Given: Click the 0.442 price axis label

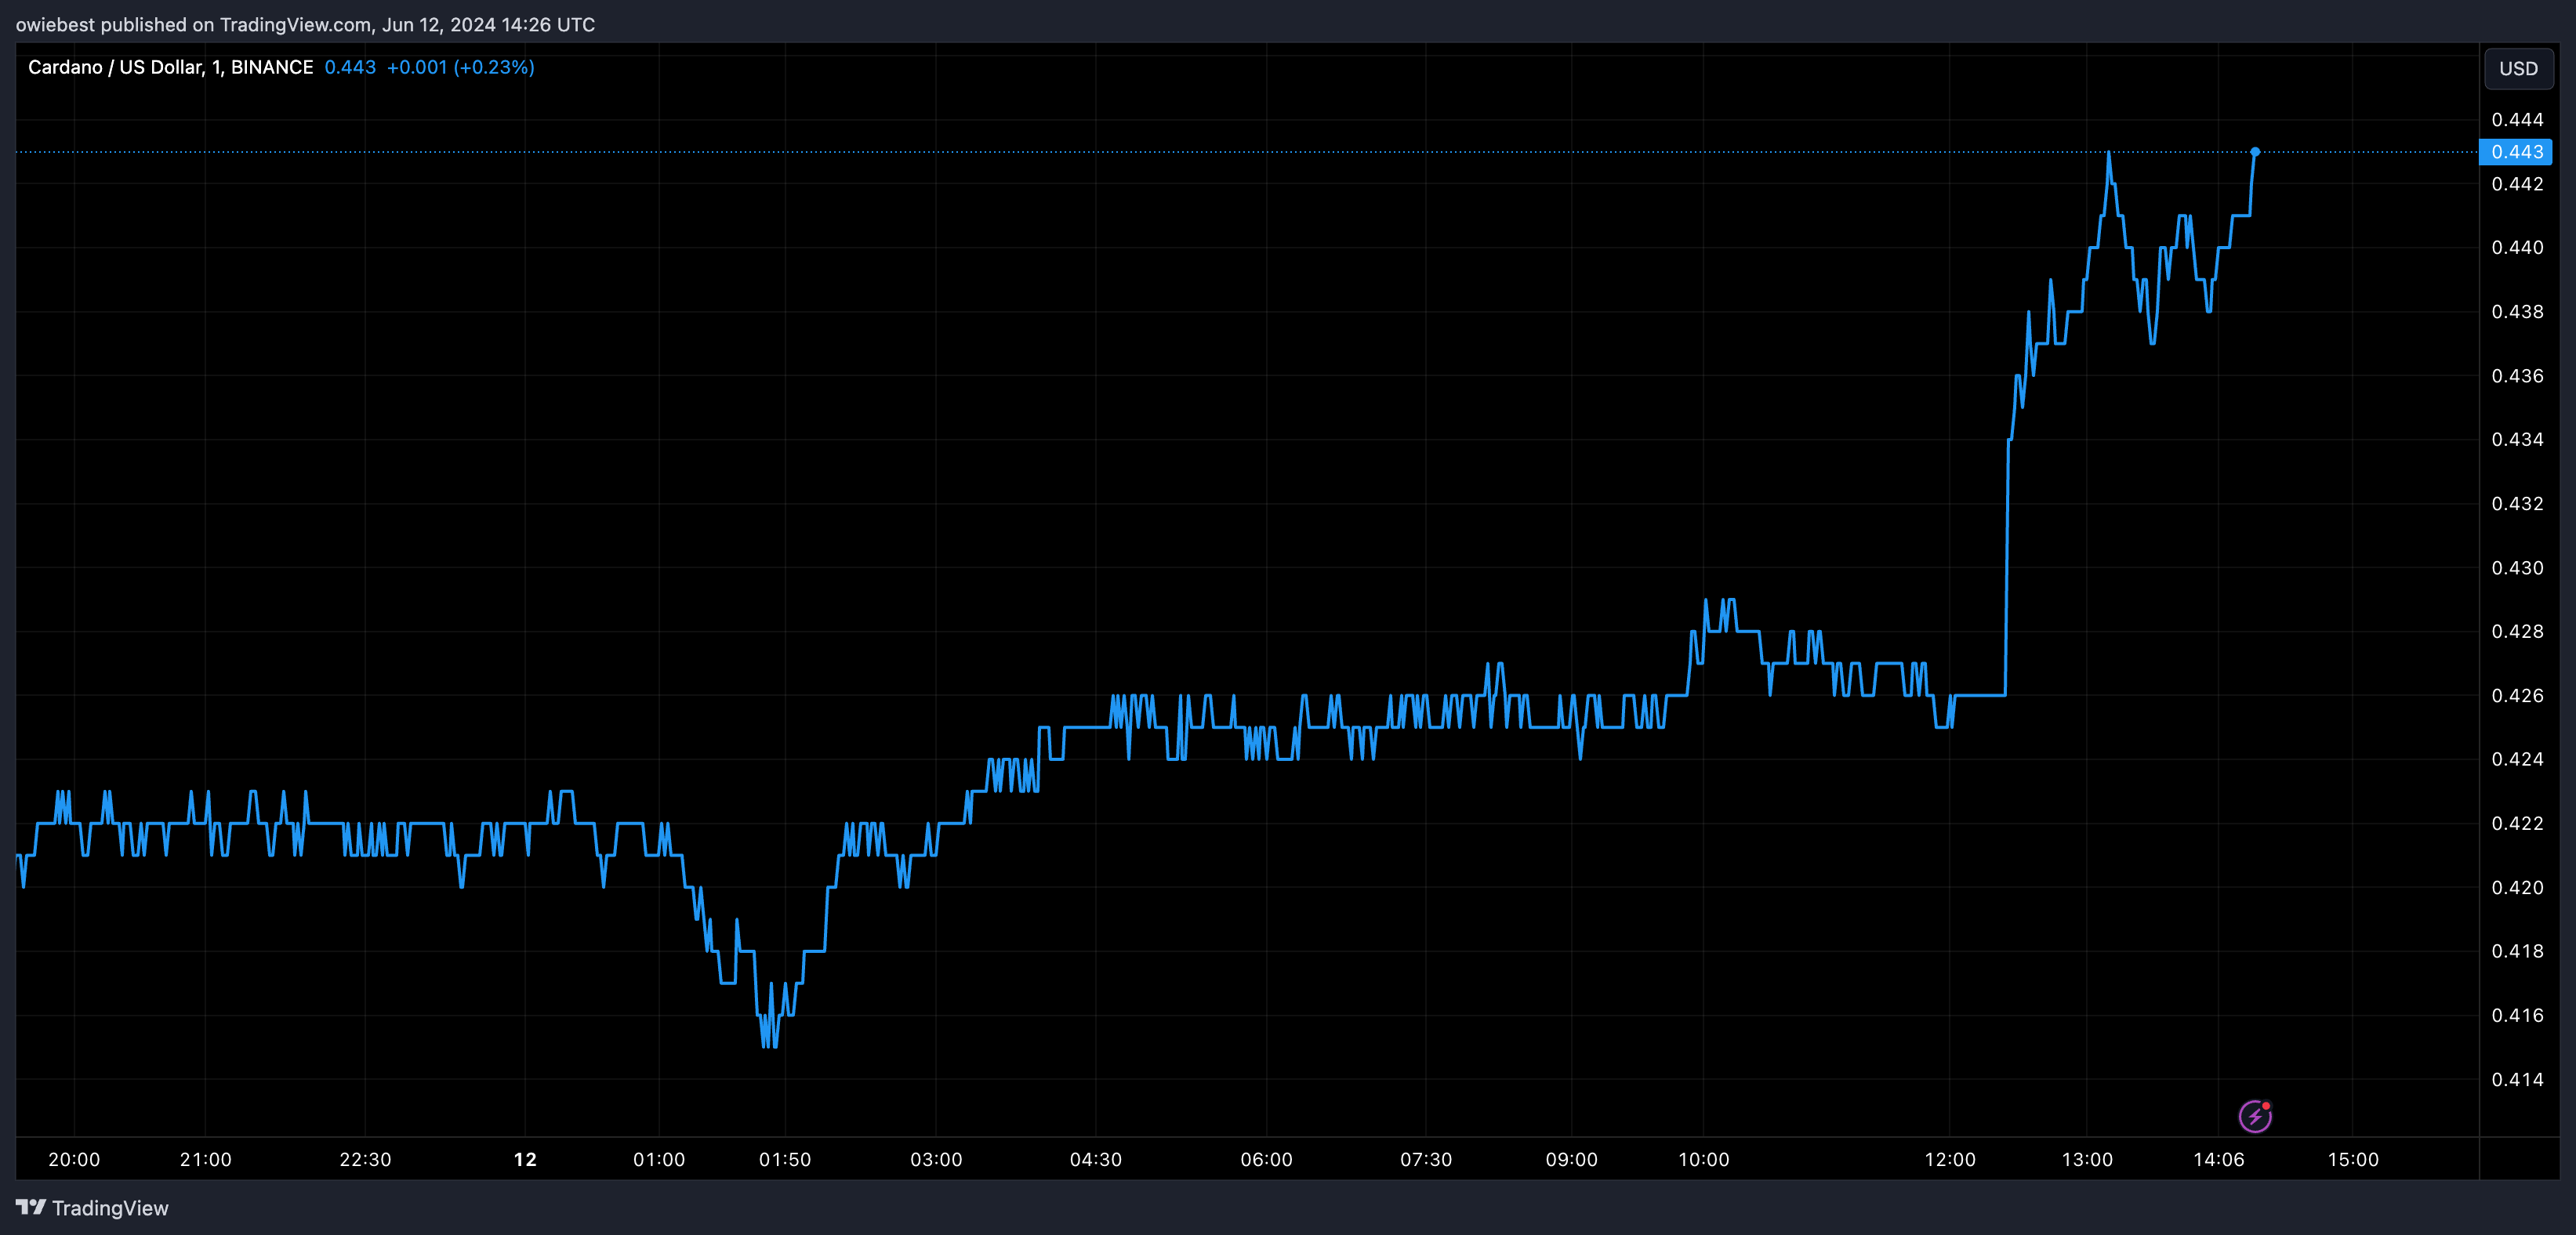Looking at the screenshot, I should [2517, 184].
